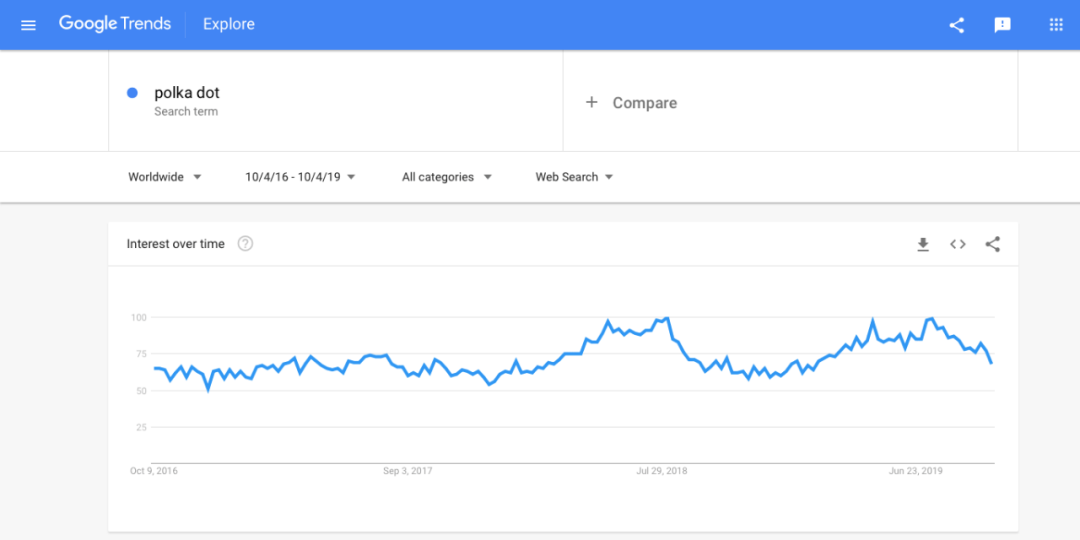Open the 10/4/16 - 10/4/19 date range dropdown
1080x540 pixels.
300,177
